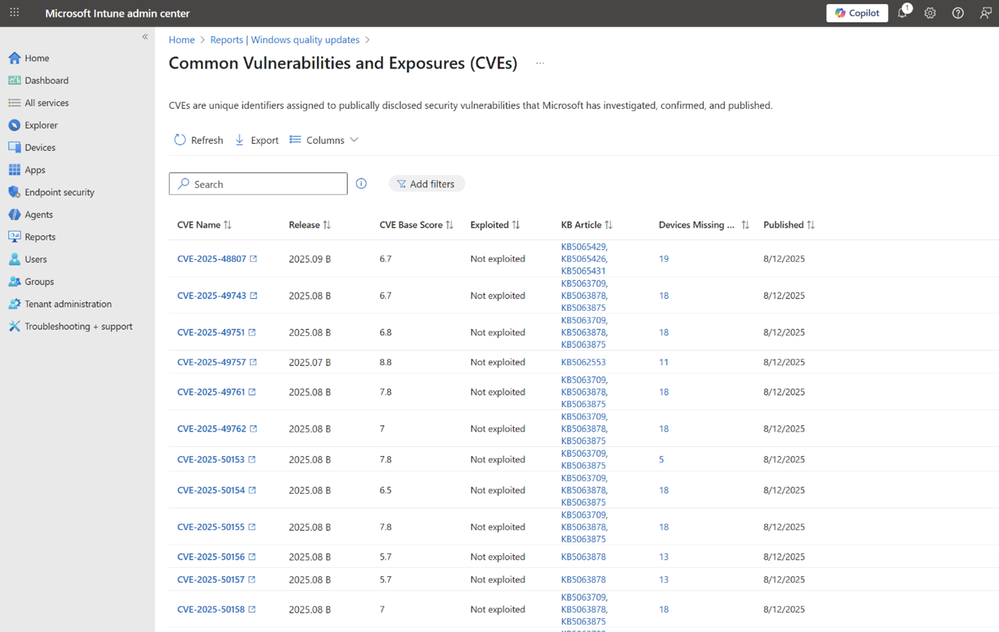This screenshot has height=632, width=999.
Task: Open 5 devices missing for CVE-2025-50153
Action: (661, 459)
